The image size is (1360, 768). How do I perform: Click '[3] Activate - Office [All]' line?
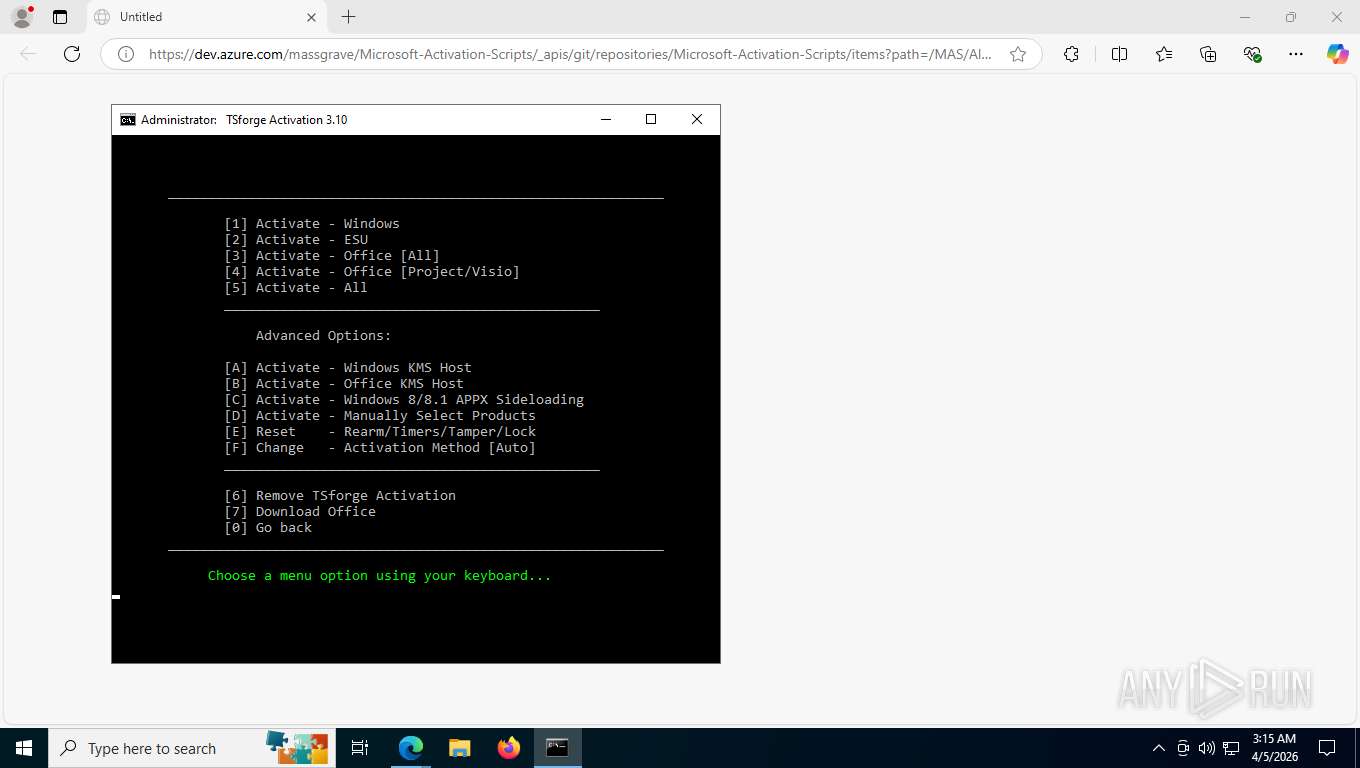332,255
